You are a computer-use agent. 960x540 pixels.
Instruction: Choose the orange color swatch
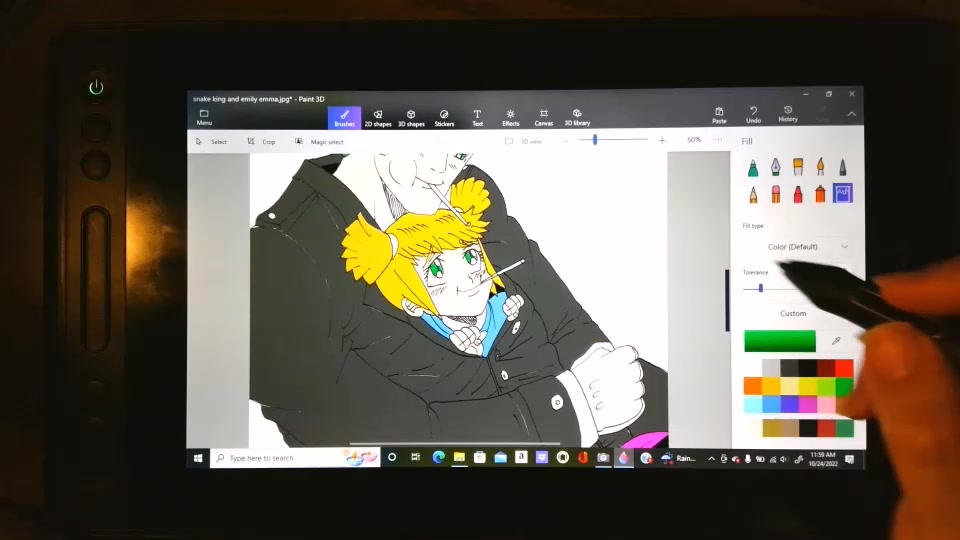tap(752, 386)
